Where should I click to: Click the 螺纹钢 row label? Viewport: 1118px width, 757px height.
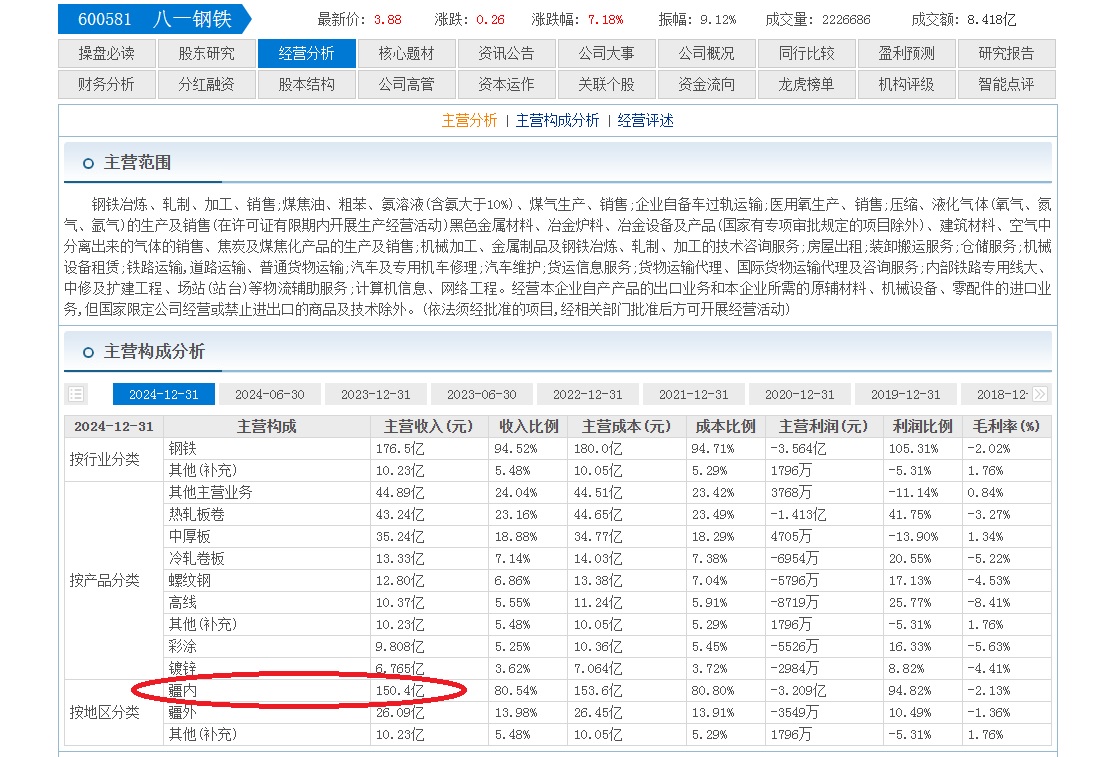pos(190,581)
